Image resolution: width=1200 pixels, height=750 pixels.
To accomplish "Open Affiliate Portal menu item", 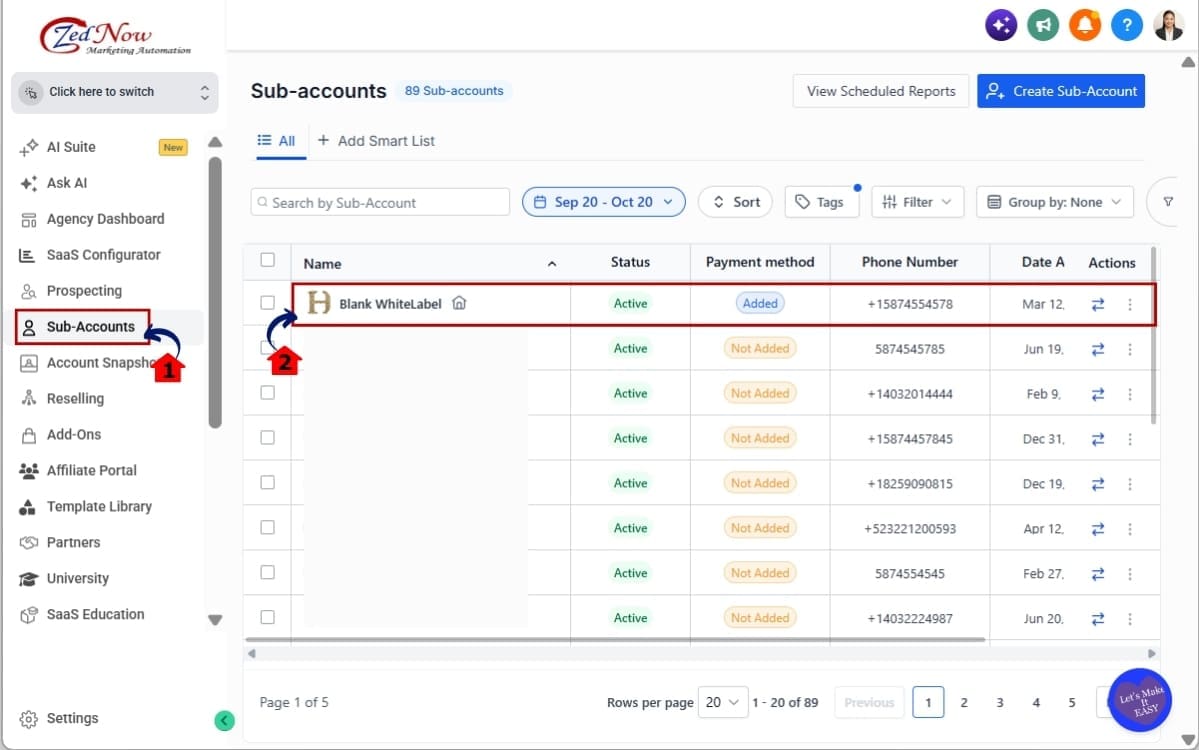I will 92,471.
